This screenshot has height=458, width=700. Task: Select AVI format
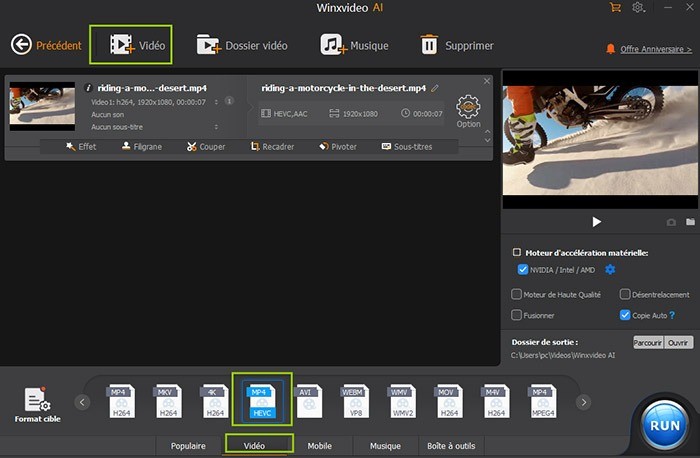309,401
